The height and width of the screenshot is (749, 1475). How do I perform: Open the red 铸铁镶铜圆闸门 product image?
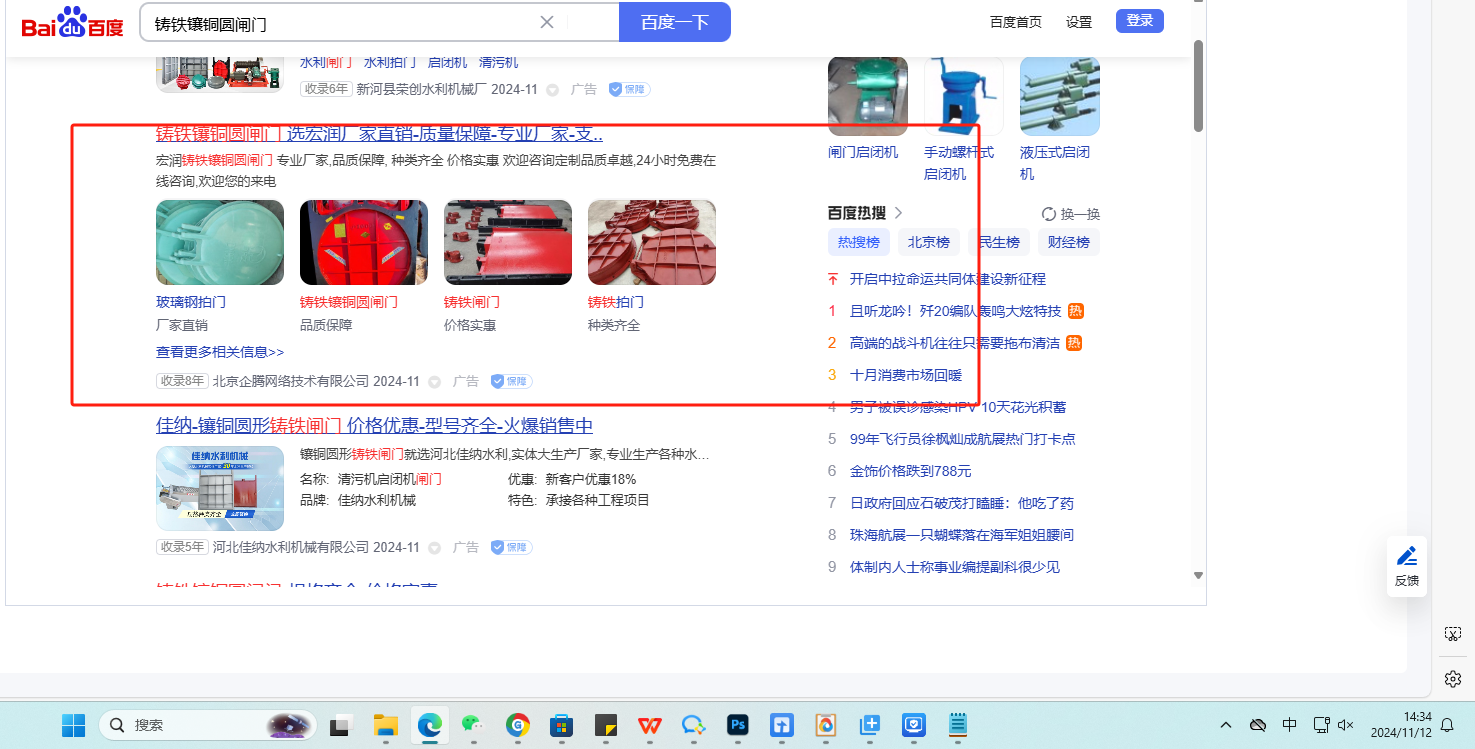(x=364, y=243)
